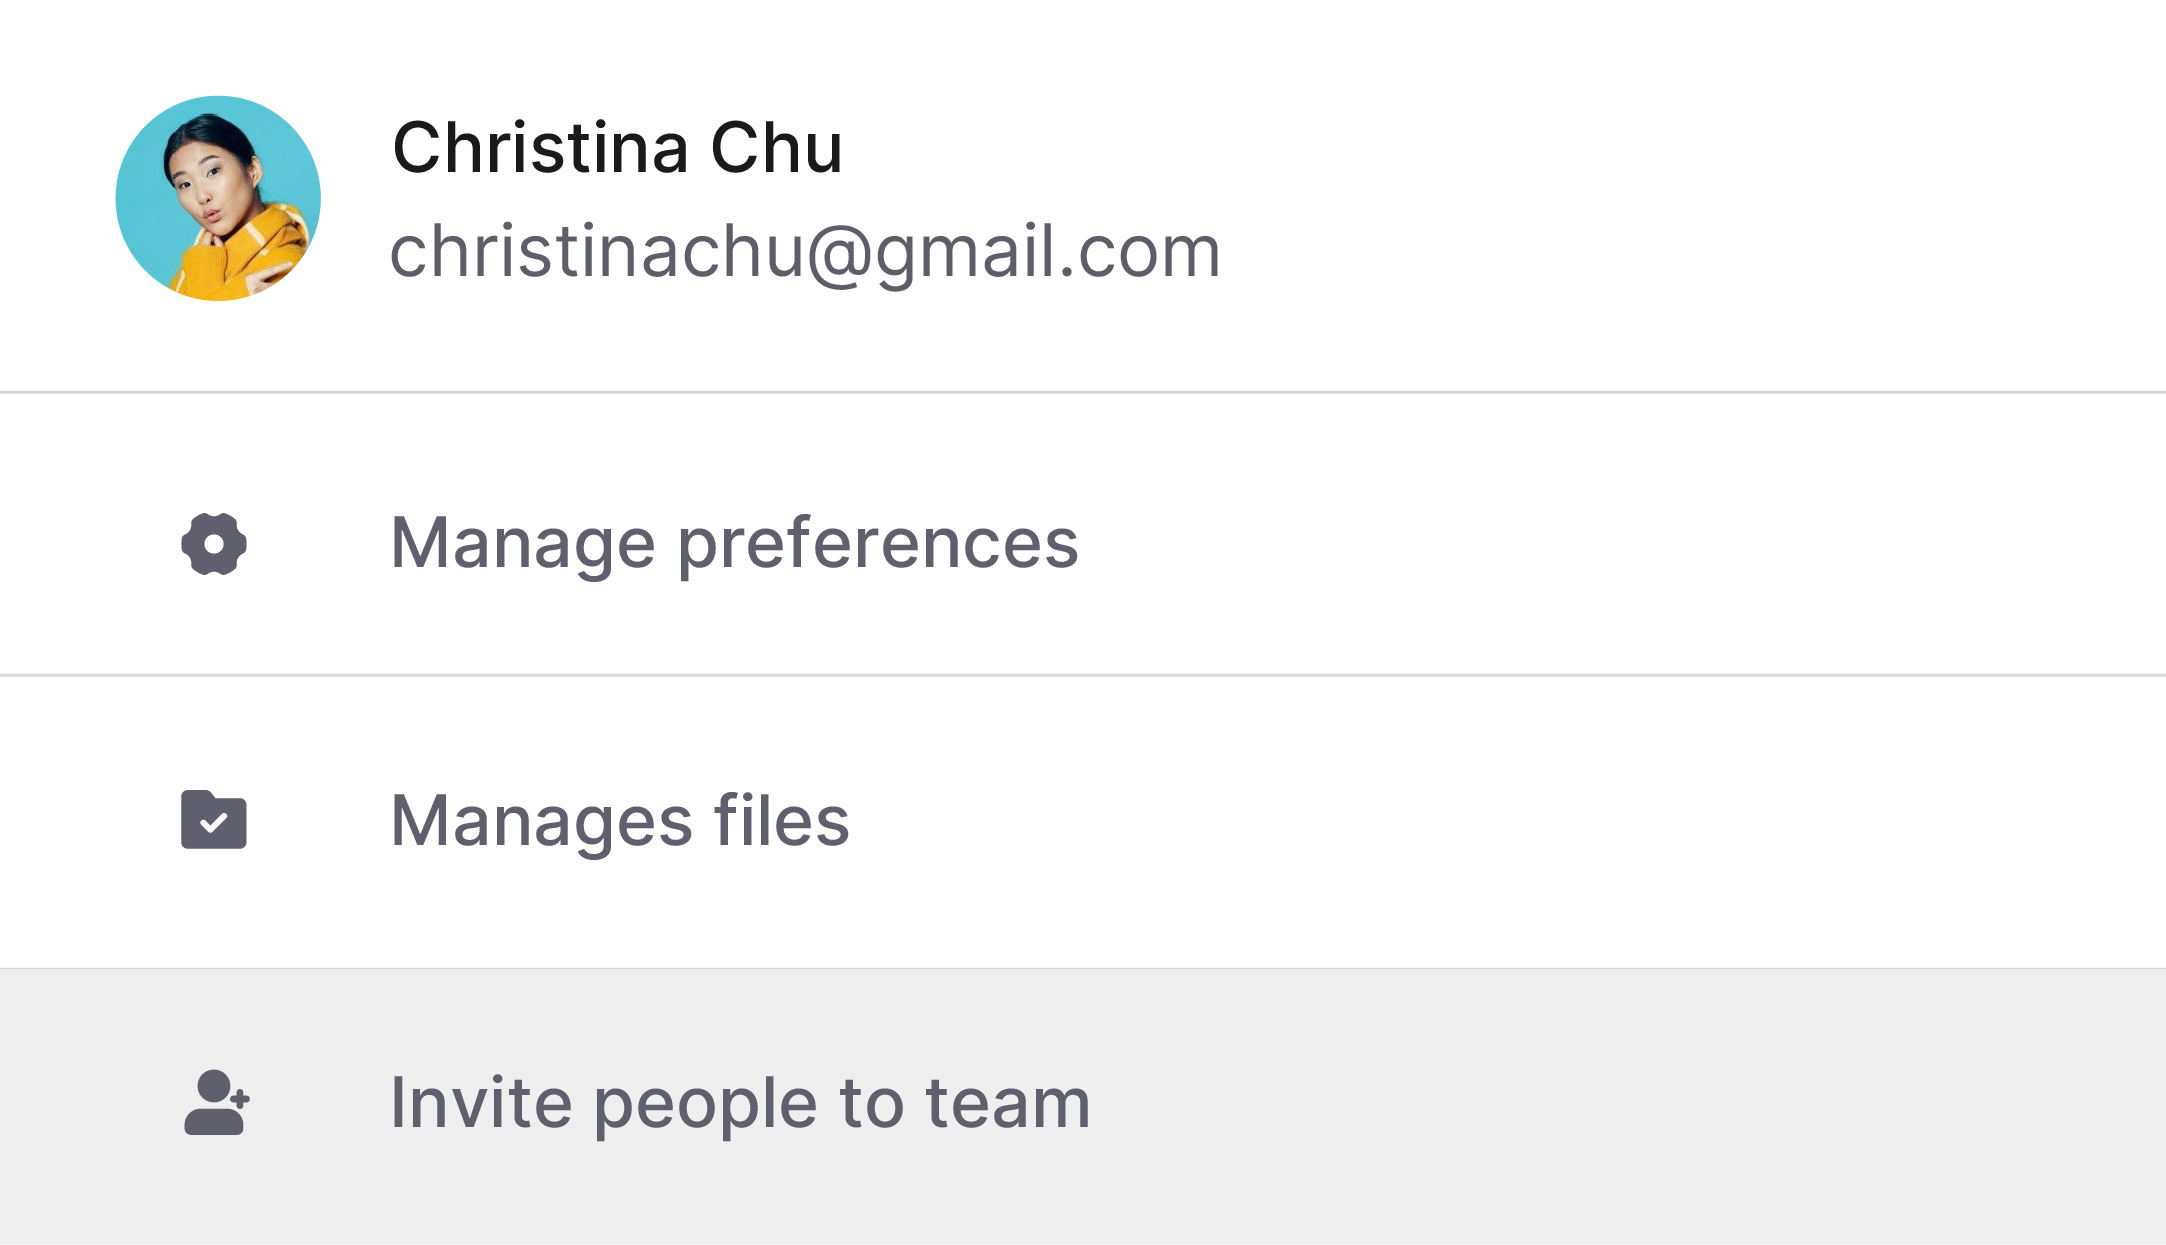
Task: Click the word "files" in the menu
Action: pos(781,821)
